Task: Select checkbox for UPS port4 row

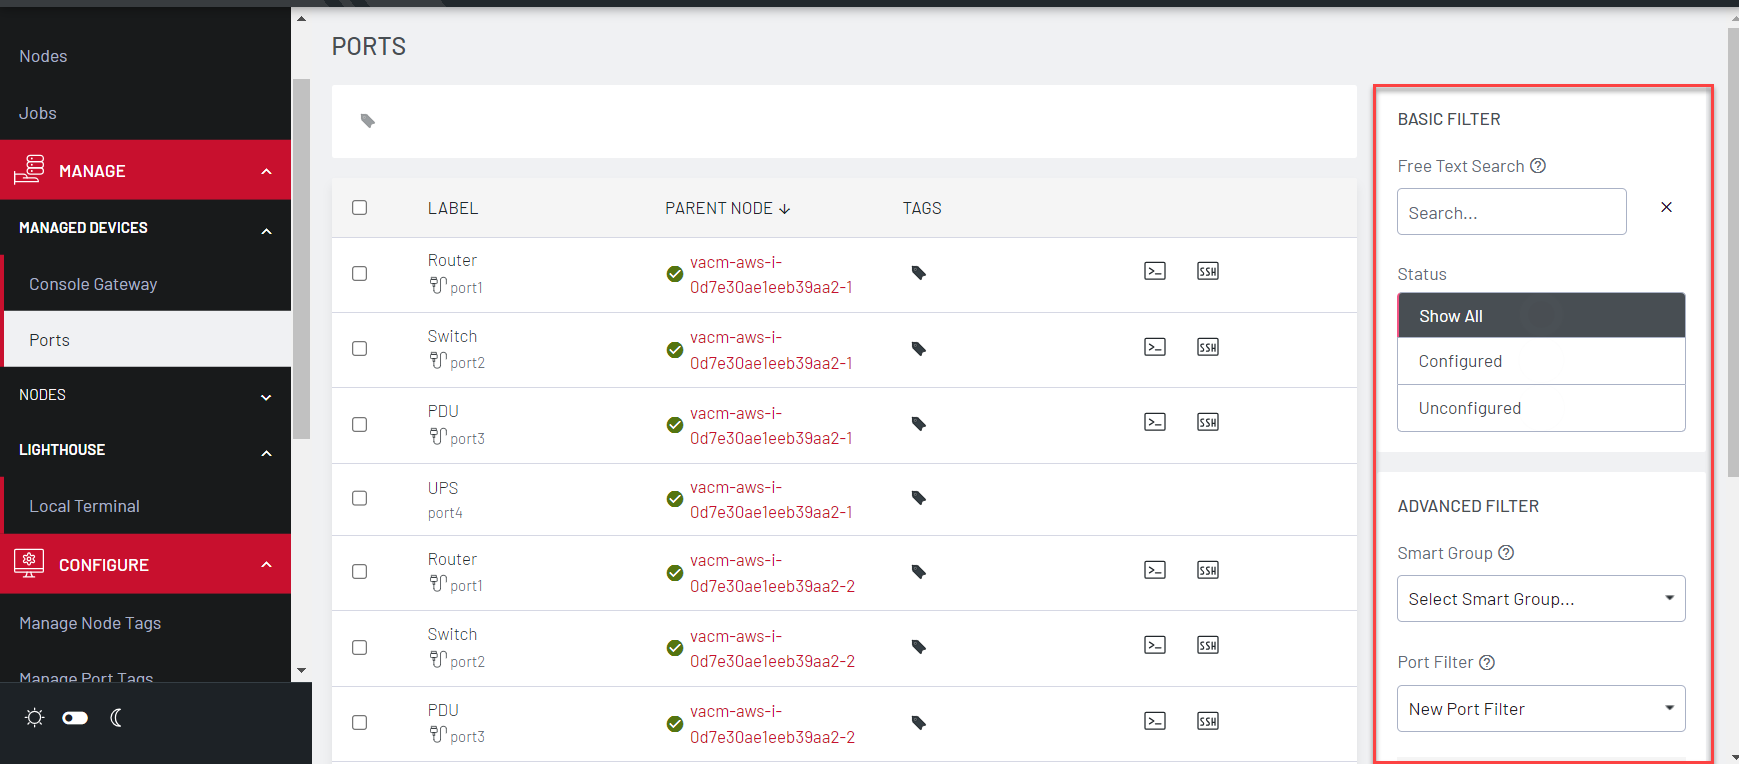Action: [359, 498]
